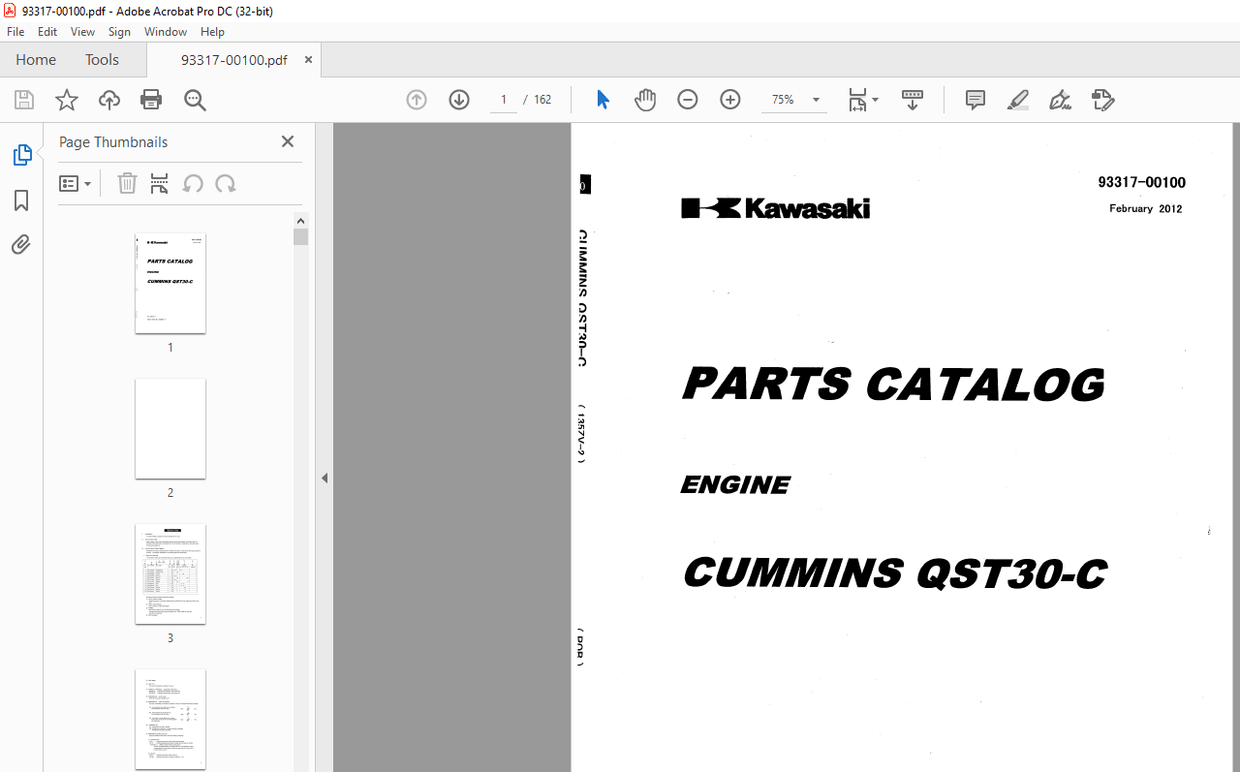
Task: Open the Bookmarks sidebar panel
Action: 22,200
